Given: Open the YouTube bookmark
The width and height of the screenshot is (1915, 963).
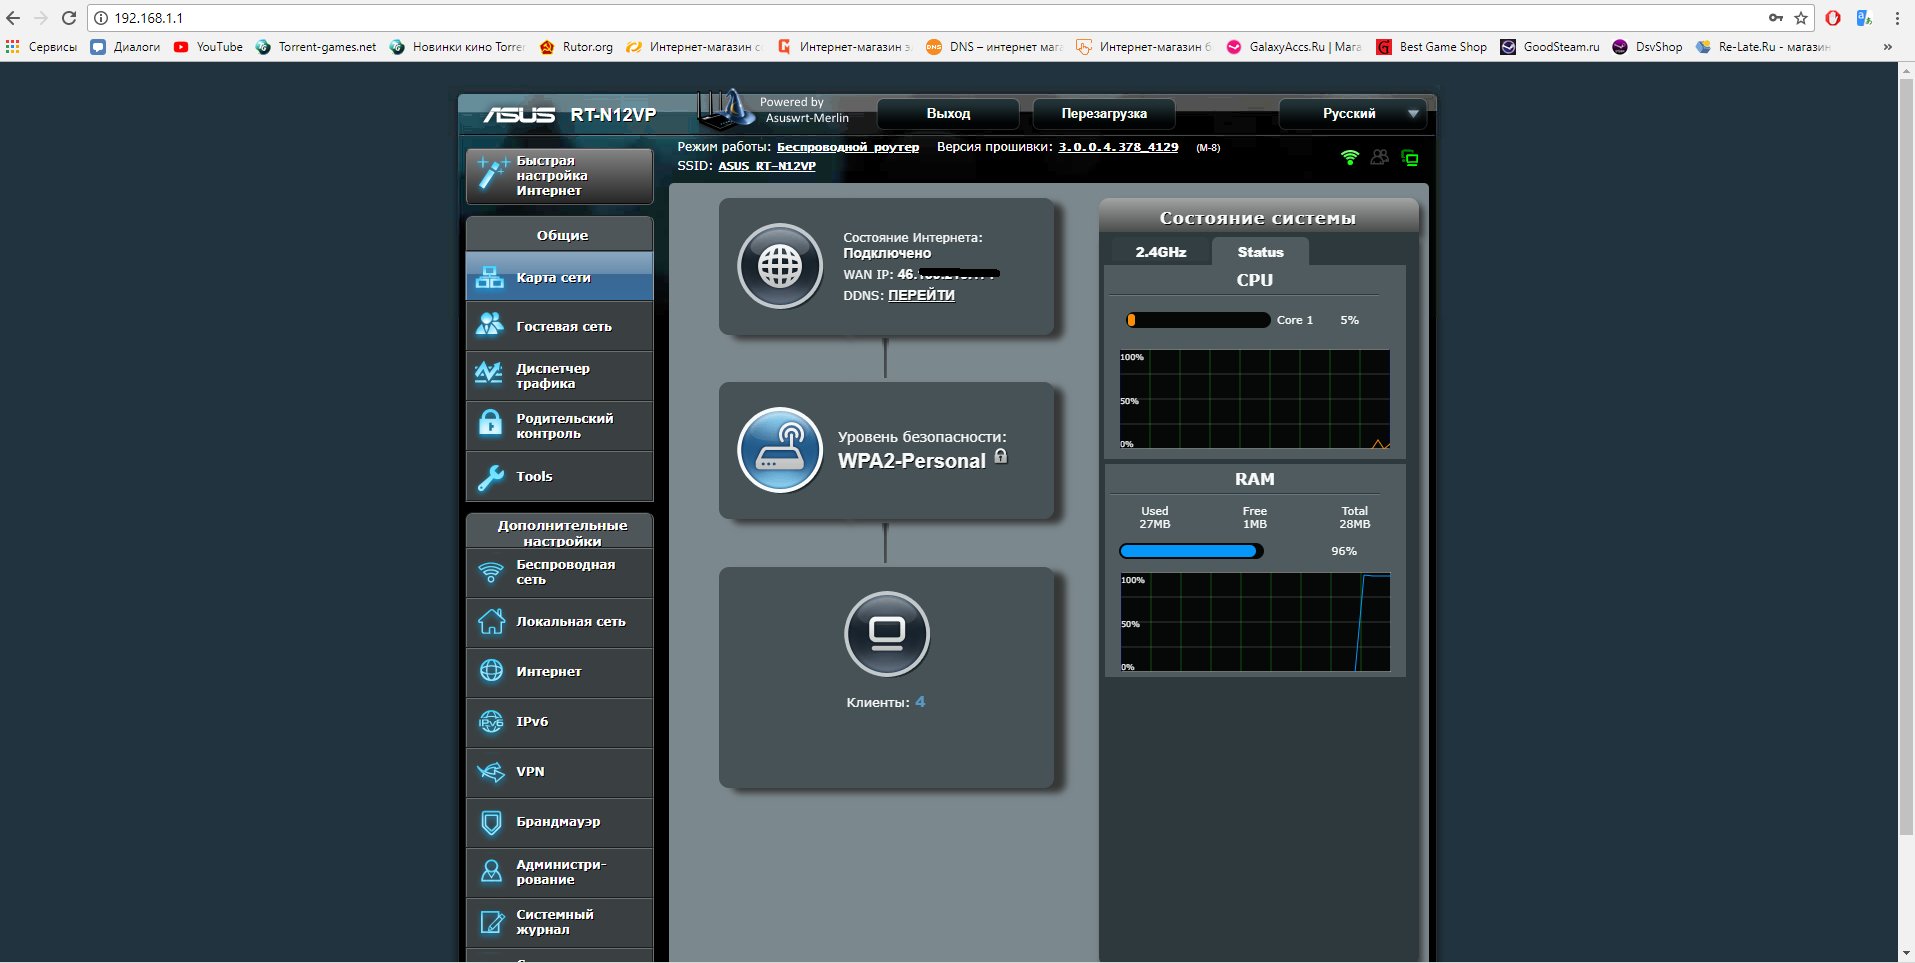Looking at the screenshot, I should pos(208,47).
